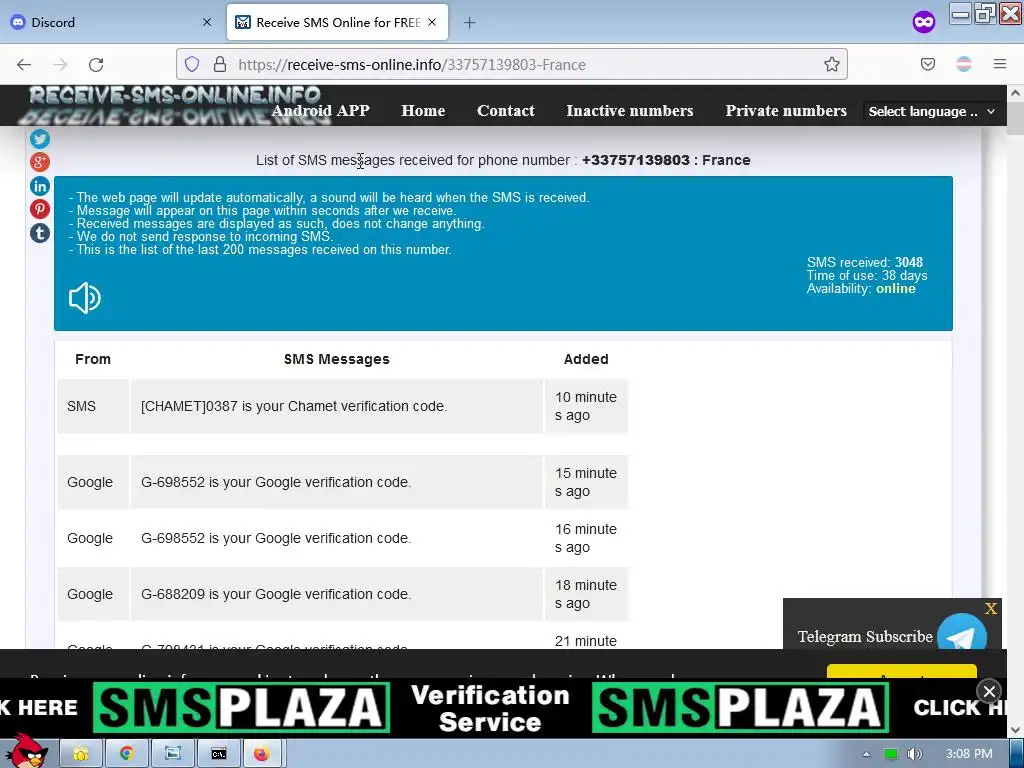The height and width of the screenshot is (768, 1024).
Task: Click the SMS sender cell in first row
Action: click(x=93, y=406)
